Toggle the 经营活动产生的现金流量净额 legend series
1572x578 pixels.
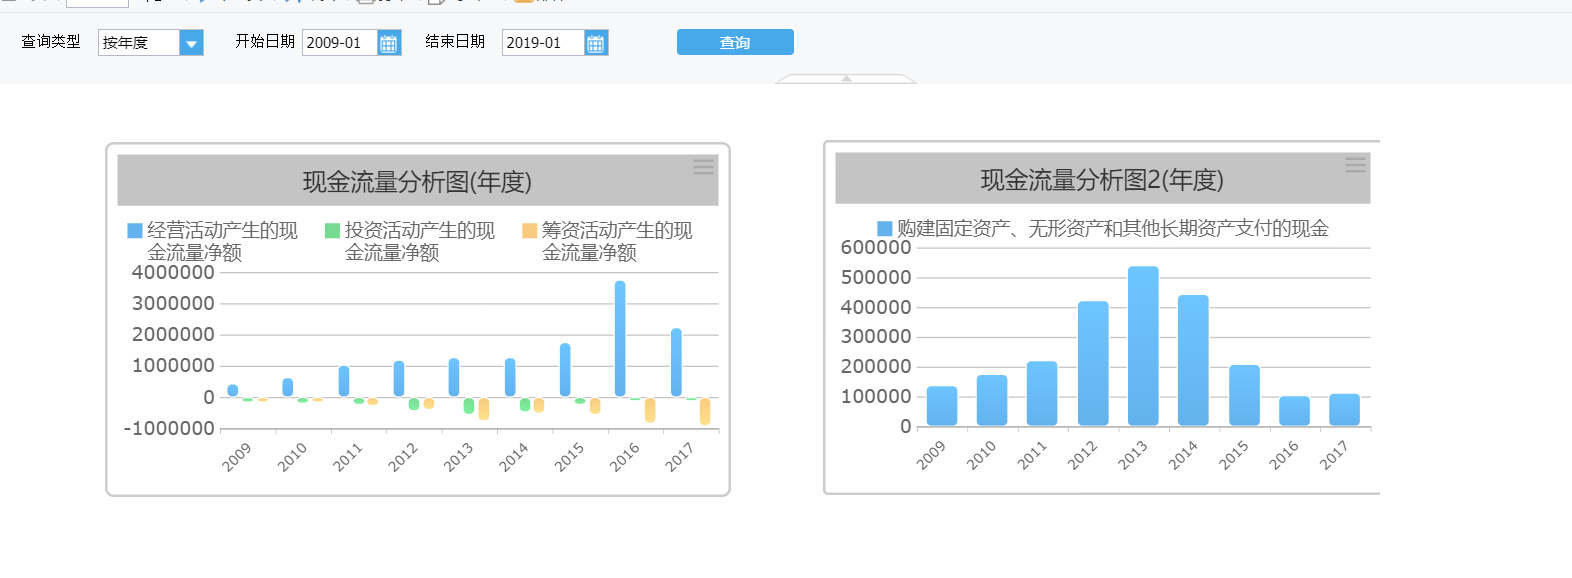pyautogui.click(x=212, y=241)
